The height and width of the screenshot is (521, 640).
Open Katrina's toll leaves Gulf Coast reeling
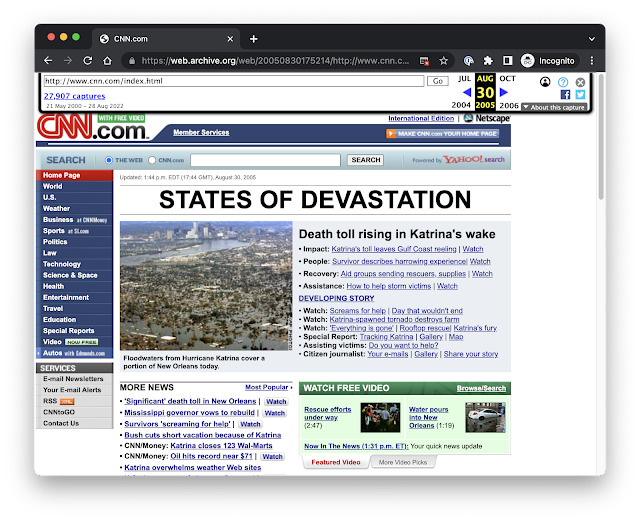point(394,249)
